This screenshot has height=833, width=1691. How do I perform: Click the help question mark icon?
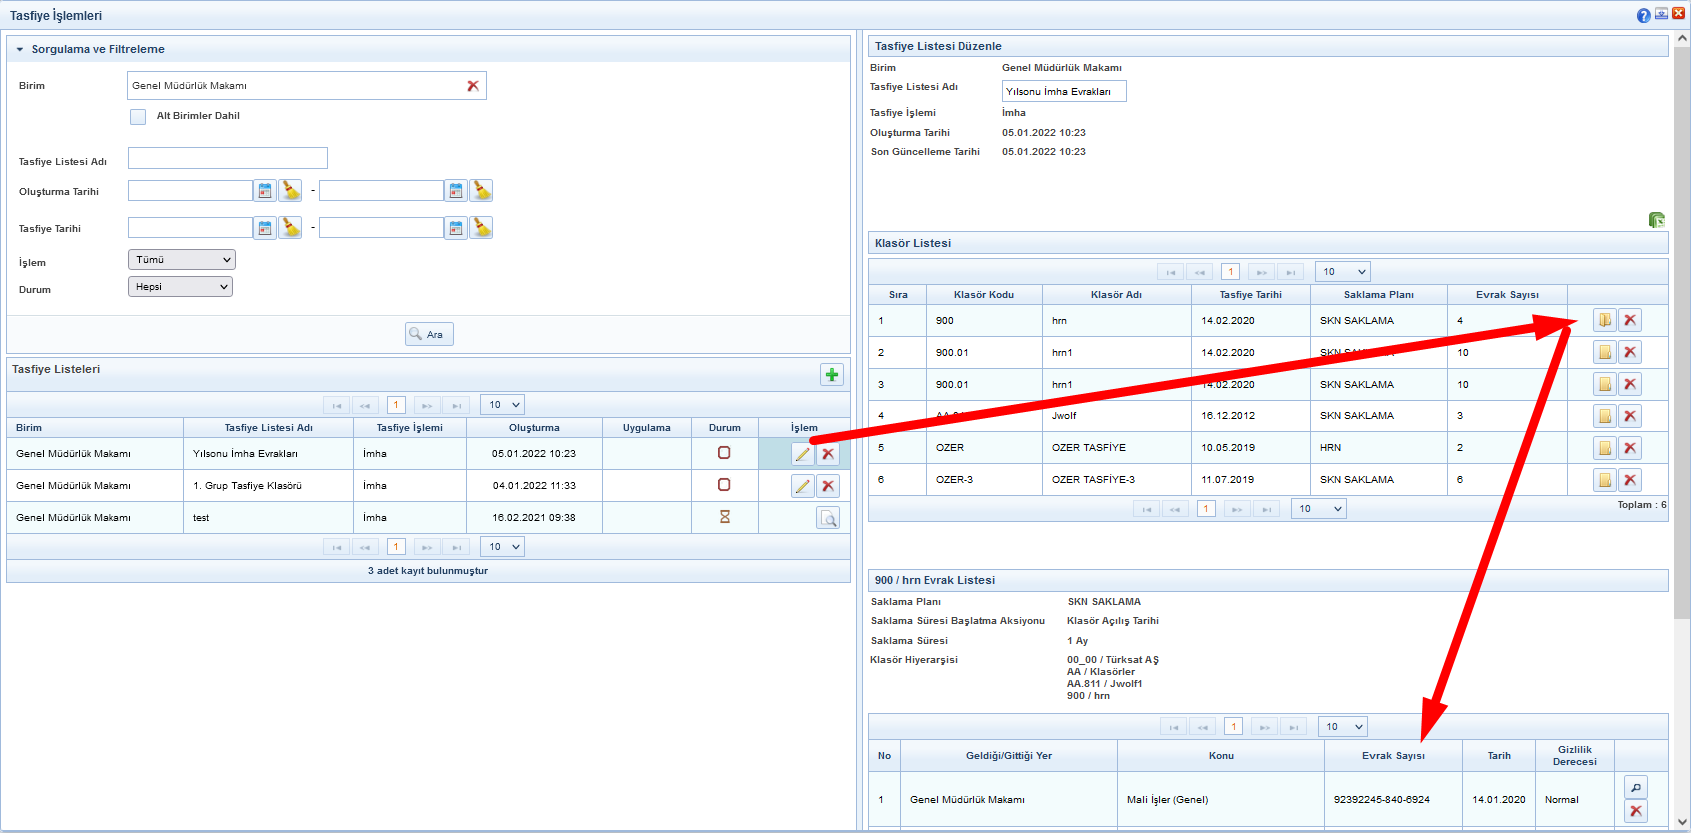[1644, 15]
